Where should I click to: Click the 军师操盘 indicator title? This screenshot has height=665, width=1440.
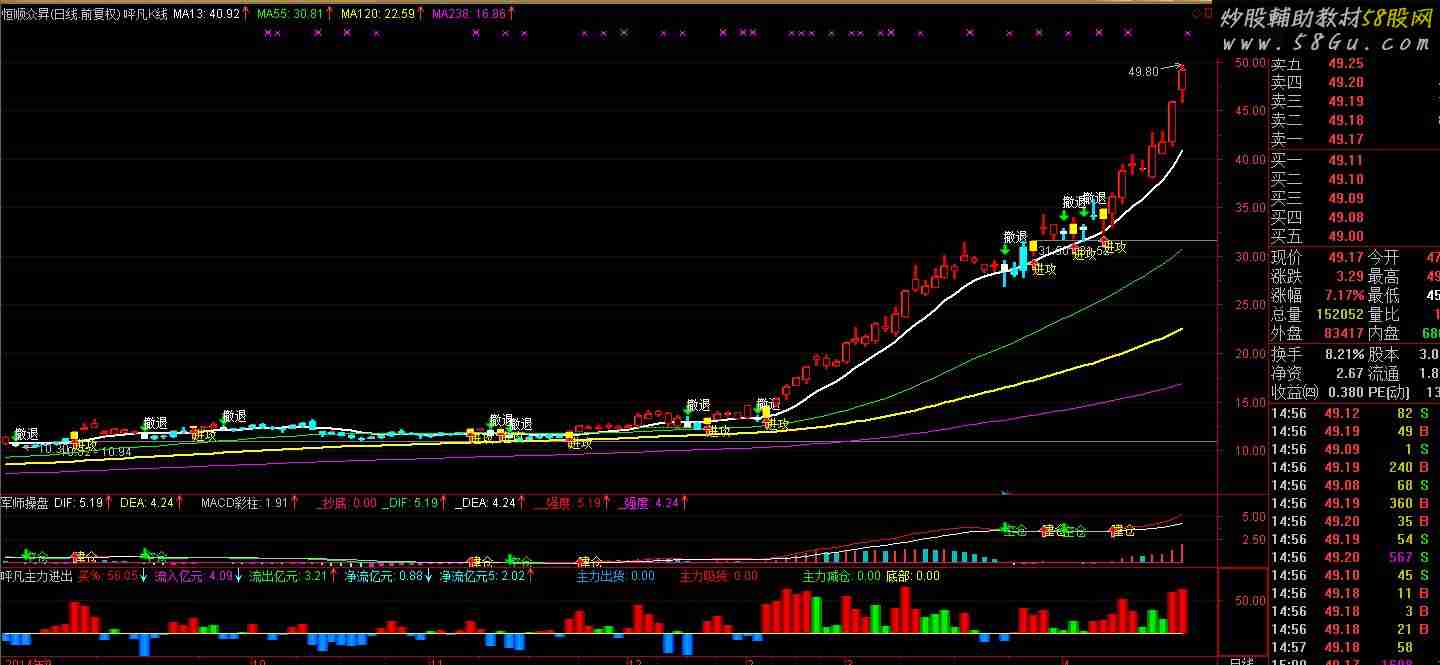click(x=25, y=503)
